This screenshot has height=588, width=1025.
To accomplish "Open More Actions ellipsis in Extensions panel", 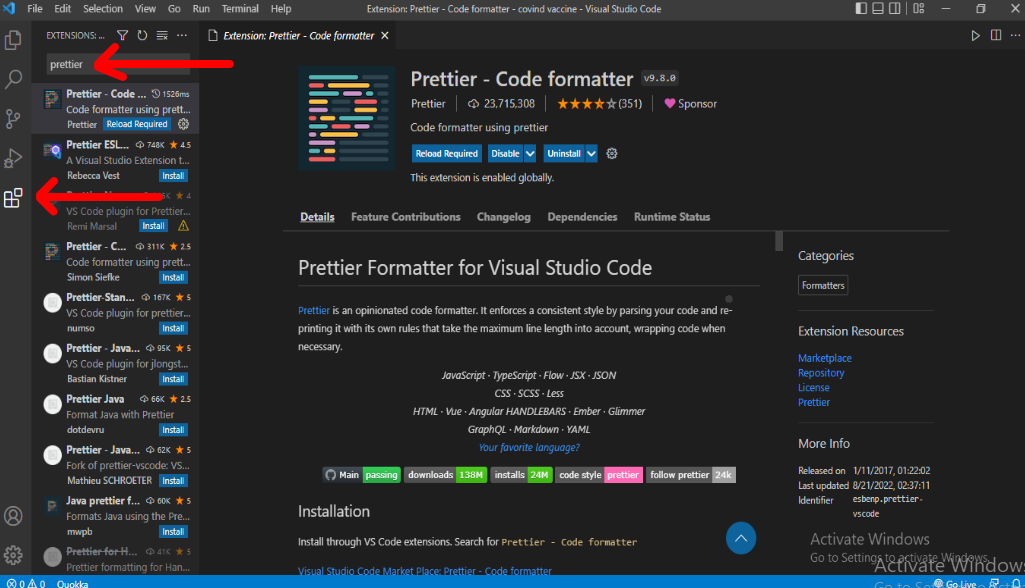I will (180, 35).
